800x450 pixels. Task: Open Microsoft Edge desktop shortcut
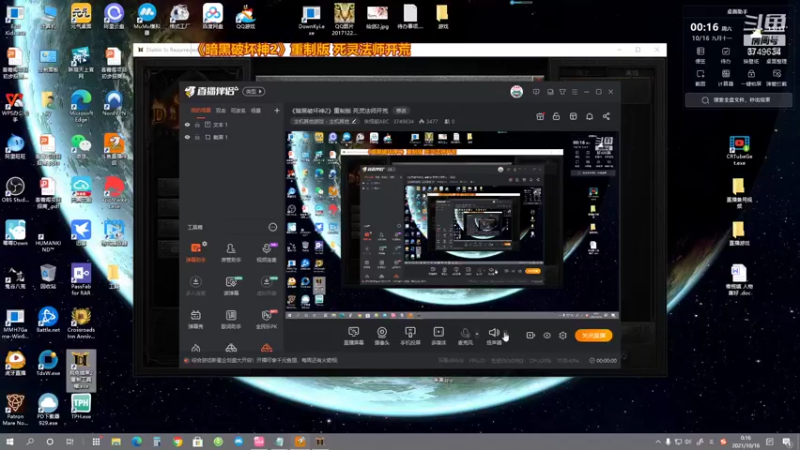point(81,106)
